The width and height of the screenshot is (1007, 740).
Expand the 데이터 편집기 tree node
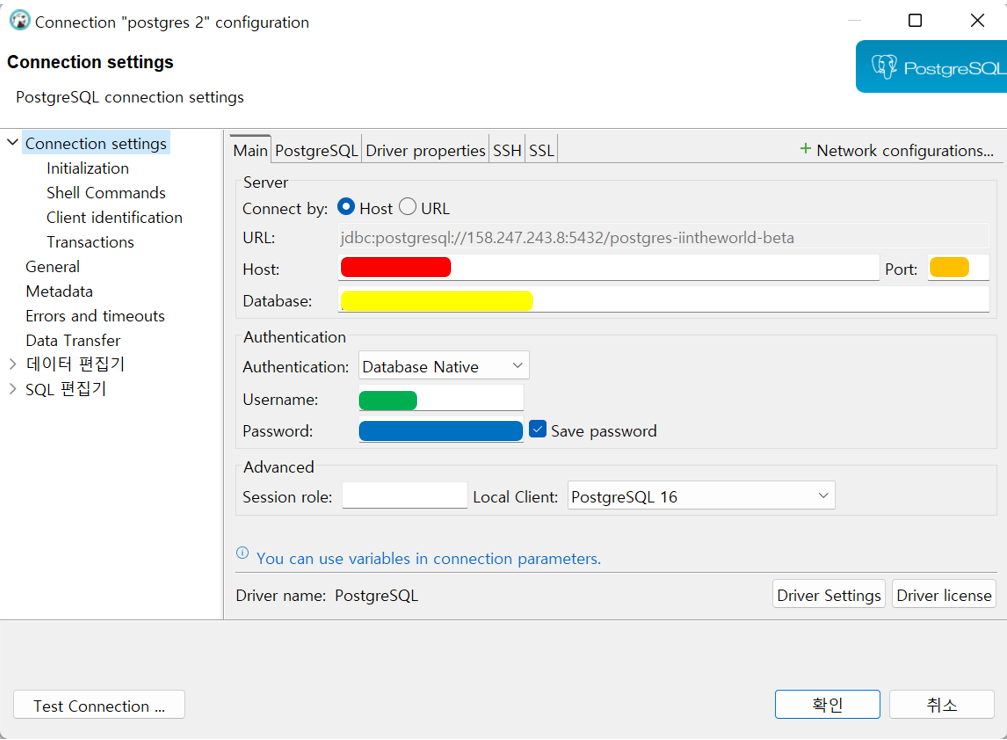[12, 364]
